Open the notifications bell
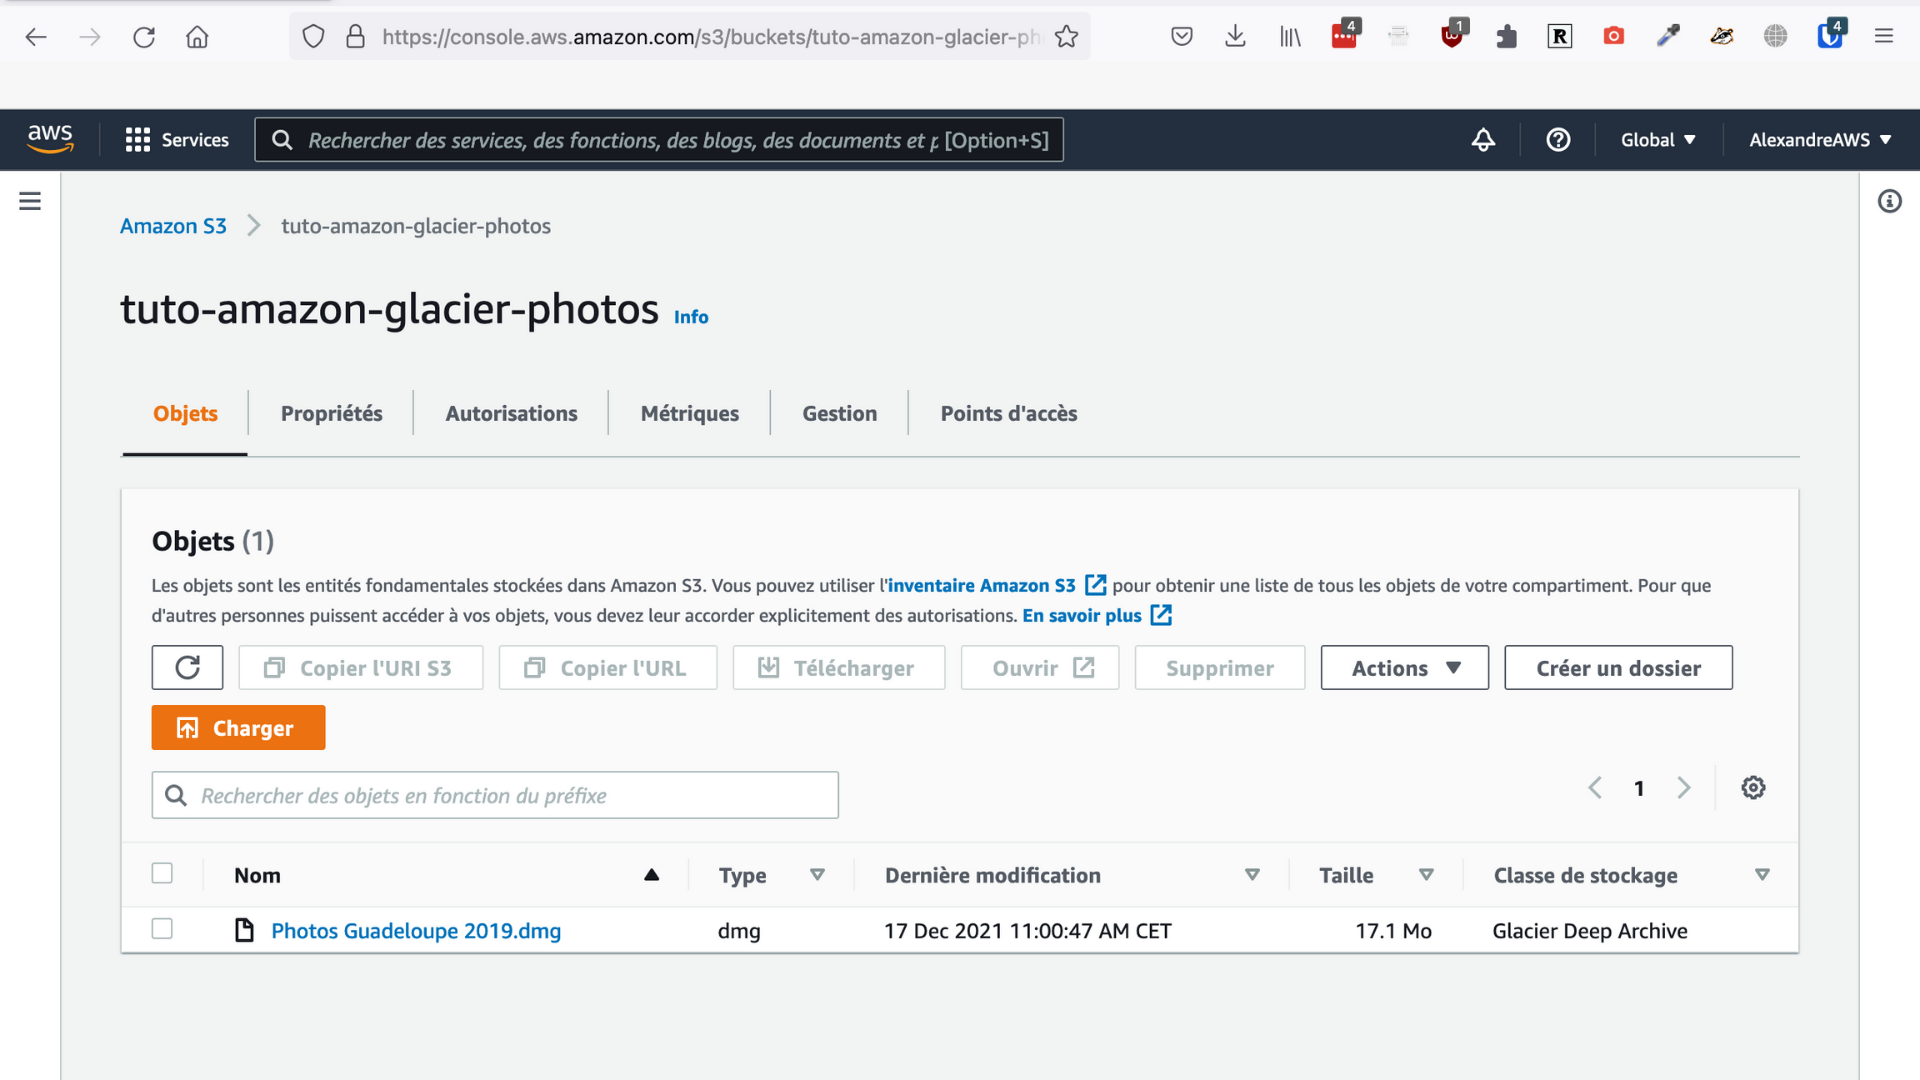The image size is (1920, 1080). tap(1483, 140)
